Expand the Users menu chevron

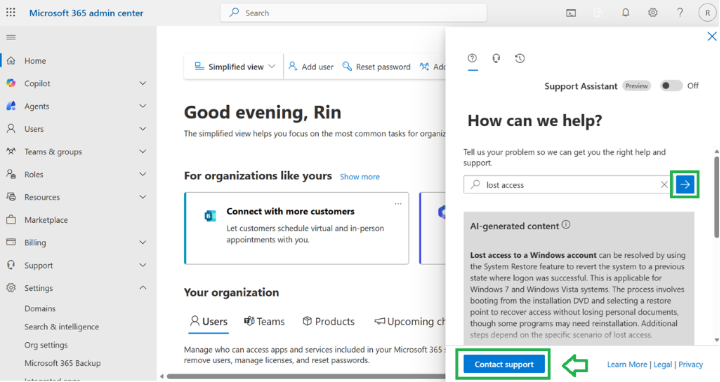[x=143, y=129]
